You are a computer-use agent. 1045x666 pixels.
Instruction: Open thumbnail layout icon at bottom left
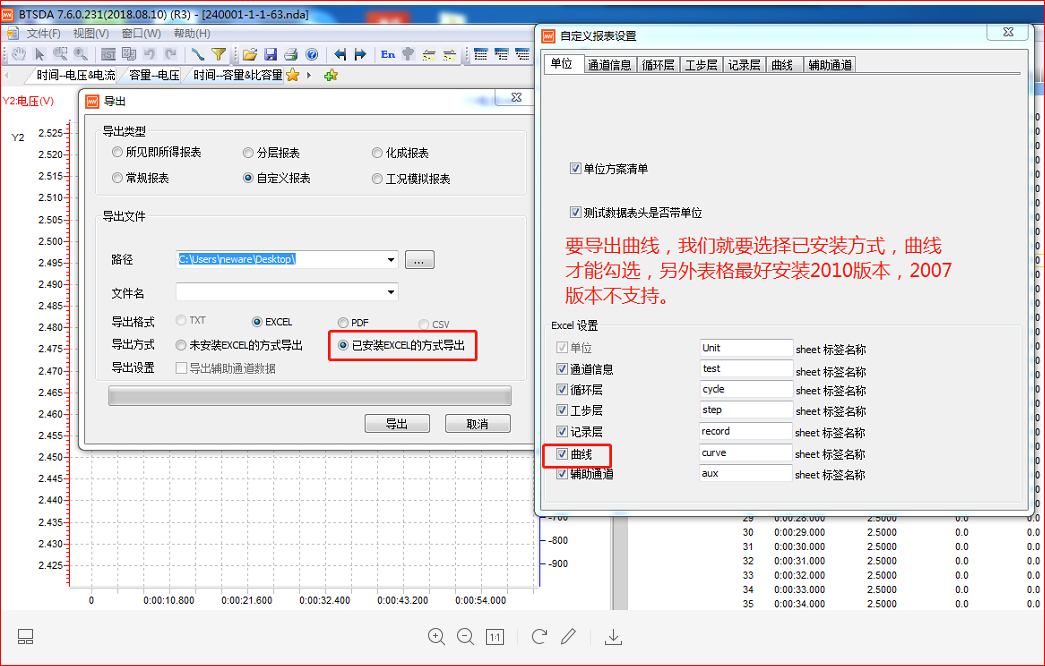click(x=25, y=637)
